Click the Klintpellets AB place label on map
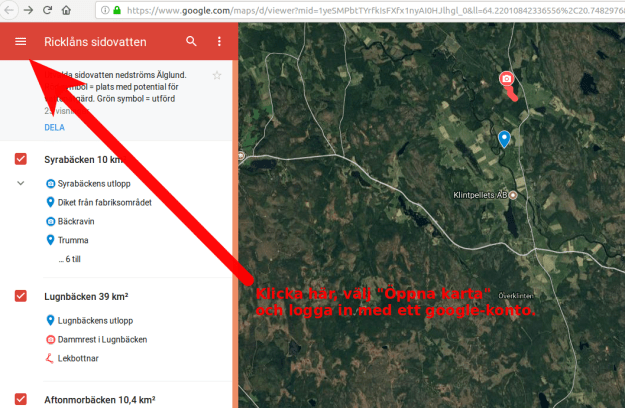This screenshot has height=408, width=625. 480,196
